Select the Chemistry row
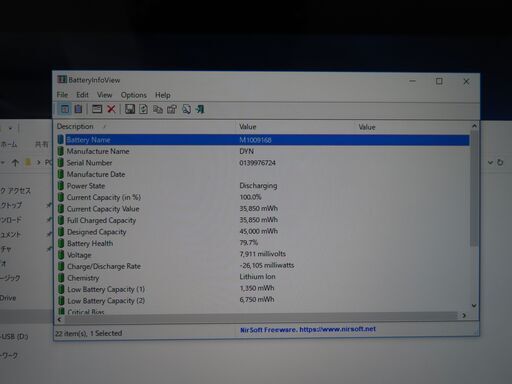The image size is (512, 384). pyautogui.click(x=263, y=278)
